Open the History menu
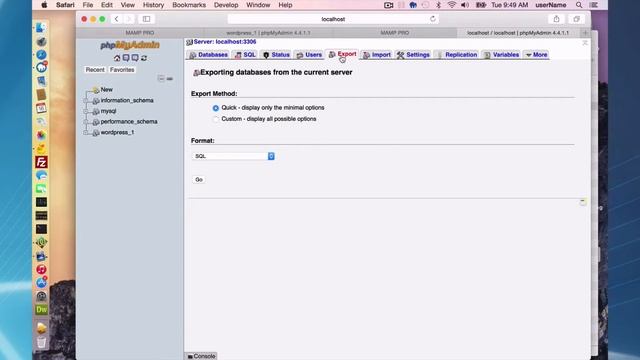 [x=153, y=5]
